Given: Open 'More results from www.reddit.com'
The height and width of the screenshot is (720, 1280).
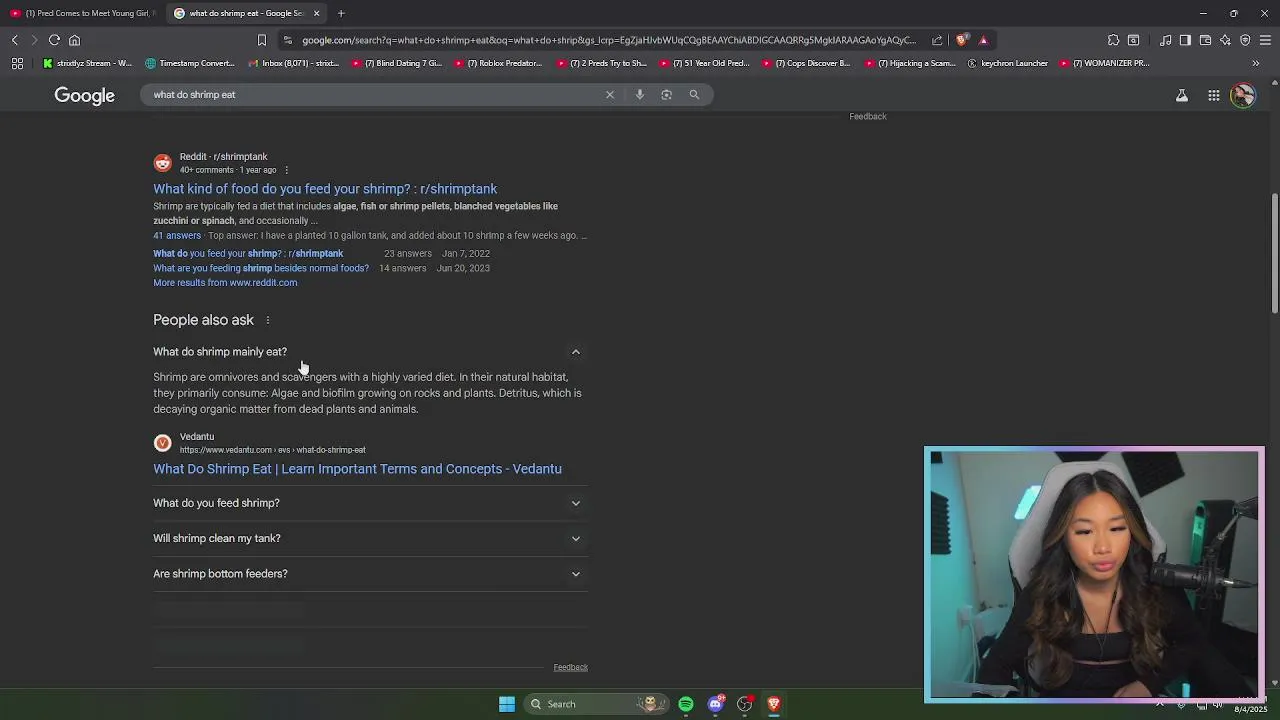Looking at the screenshot, I should coord(225,283).
